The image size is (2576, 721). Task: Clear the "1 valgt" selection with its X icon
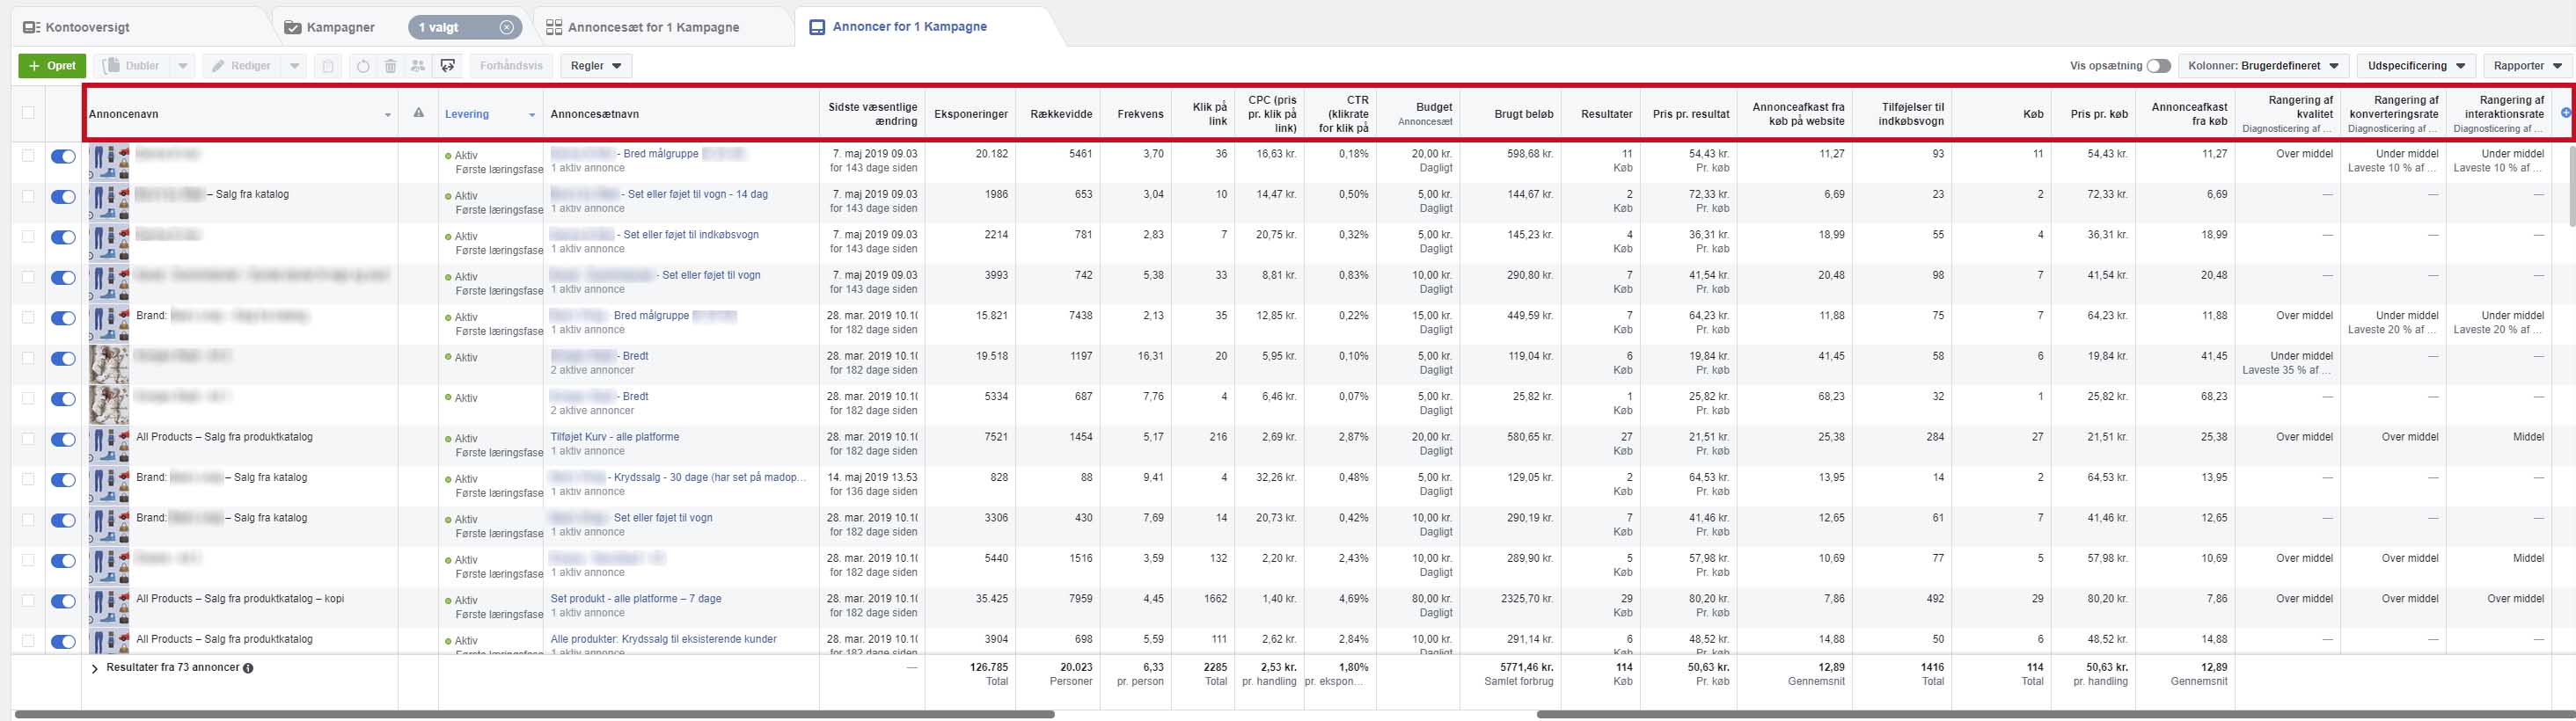(507, 27)
